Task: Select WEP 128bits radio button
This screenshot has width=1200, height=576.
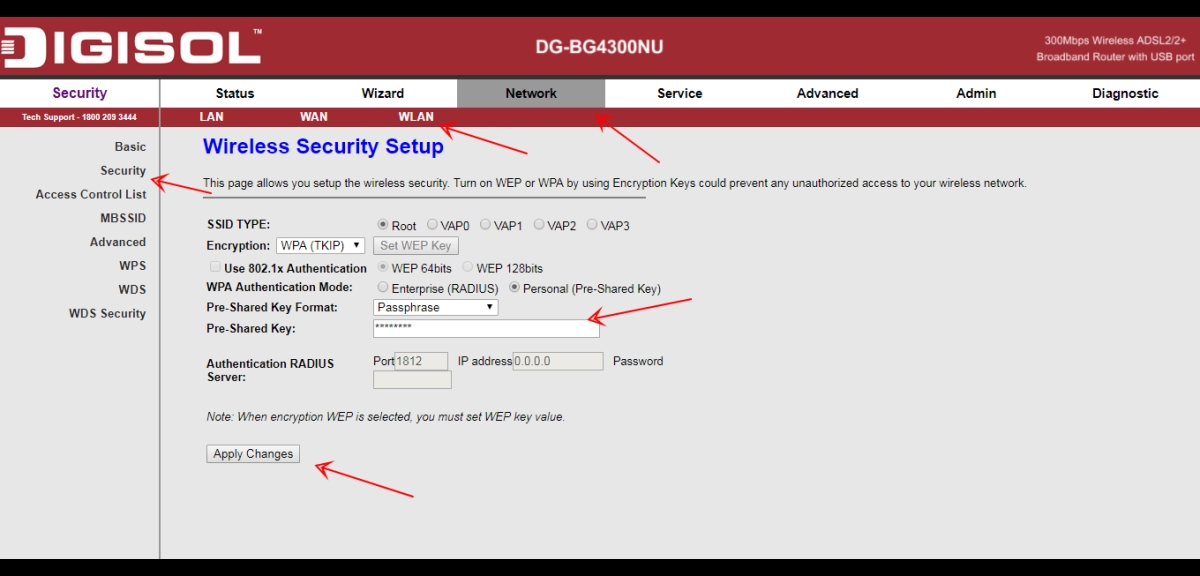Action: click(x=468, y=268)
